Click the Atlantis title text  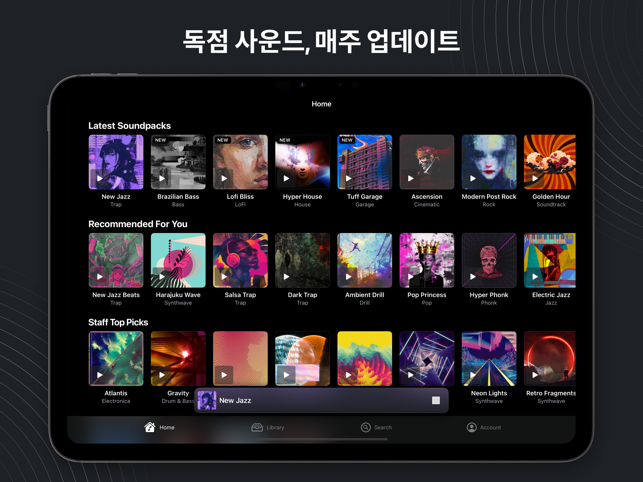pyautogui.click(x=116, y=393)
